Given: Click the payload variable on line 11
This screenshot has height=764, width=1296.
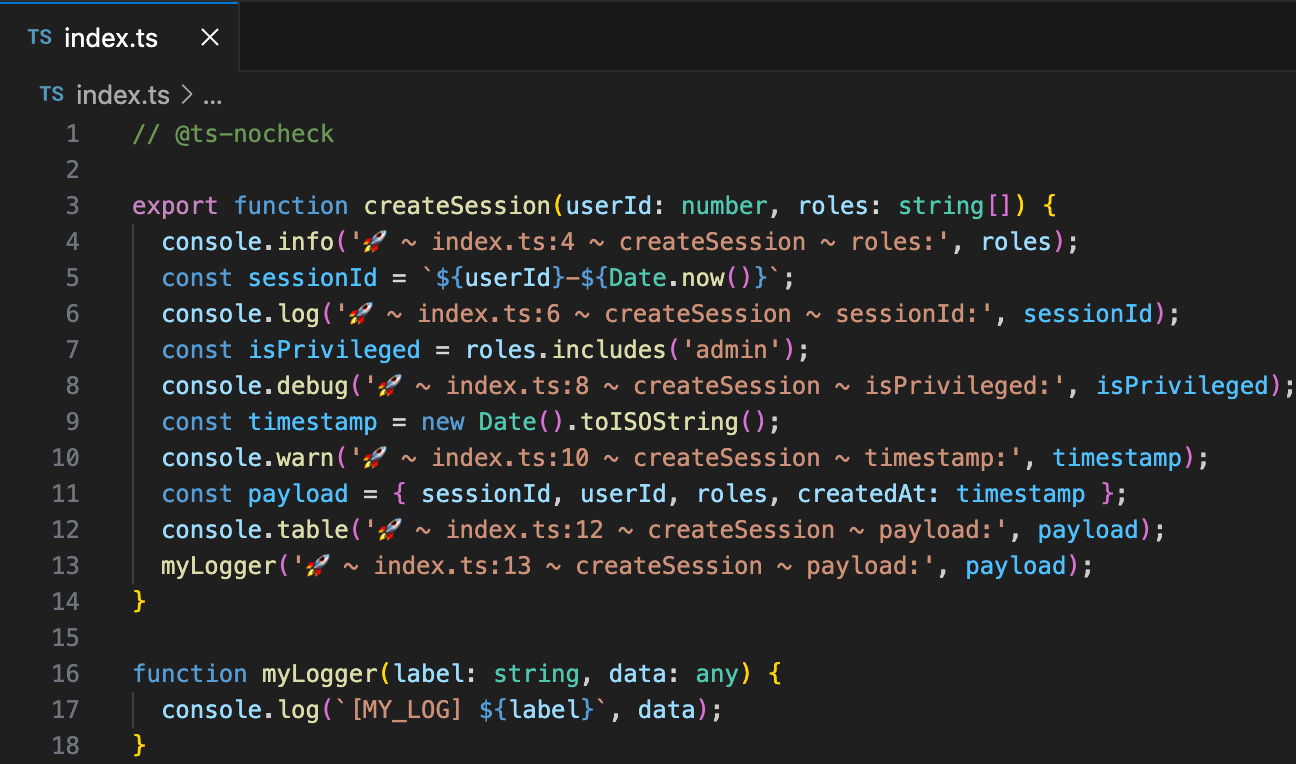Looking at the screenshot, I should pyautogui.click(x=297, y=493).
